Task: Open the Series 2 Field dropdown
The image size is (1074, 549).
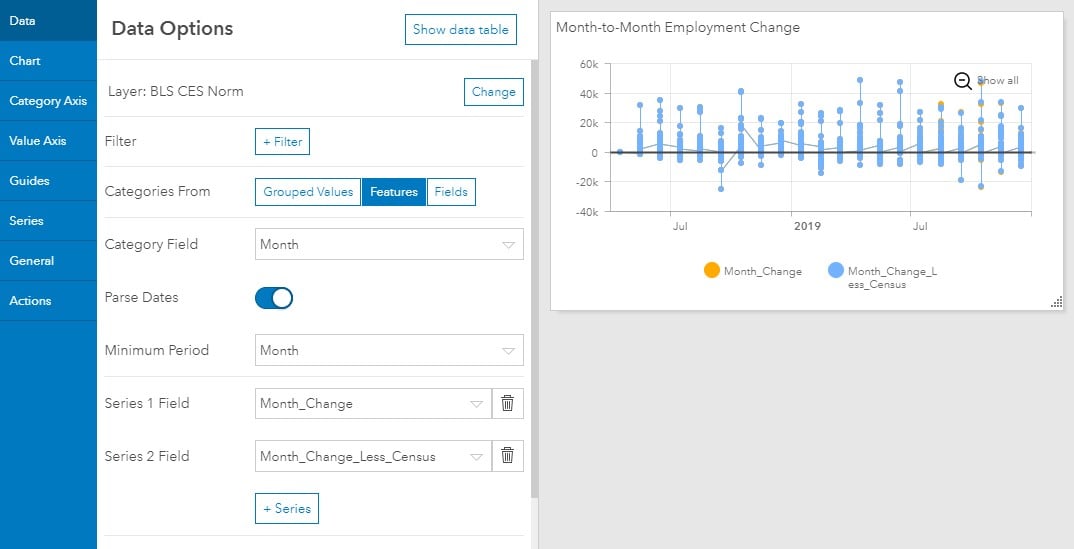Action: [x=373, y=456]
